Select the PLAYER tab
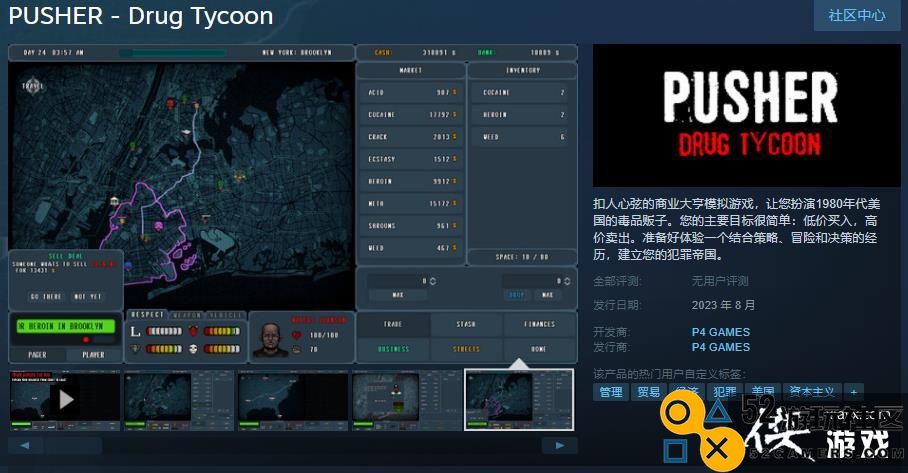 (93, 355)
